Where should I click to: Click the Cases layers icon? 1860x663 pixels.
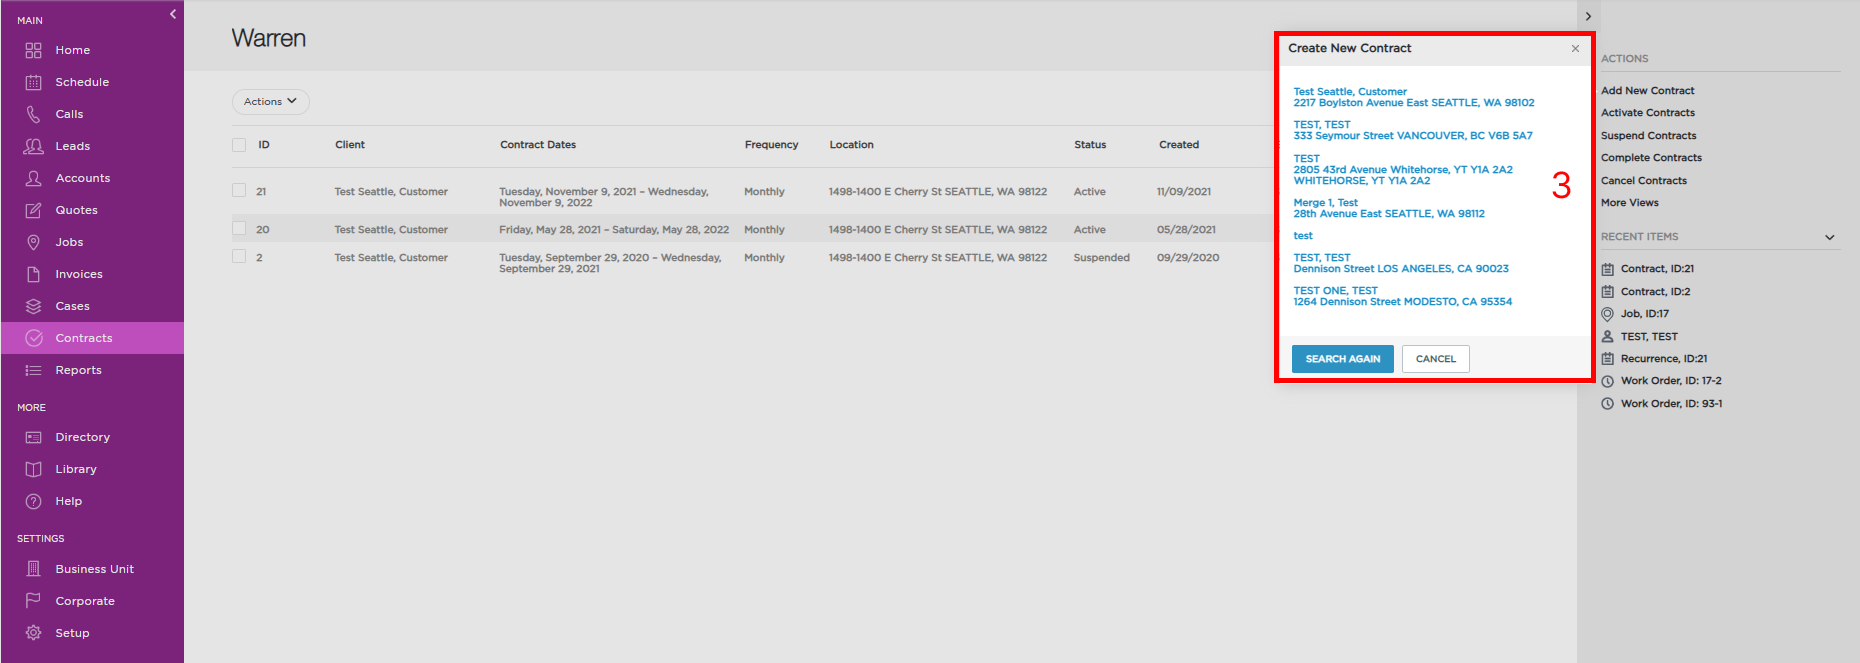pyautogui.click(x=33, y=306)
